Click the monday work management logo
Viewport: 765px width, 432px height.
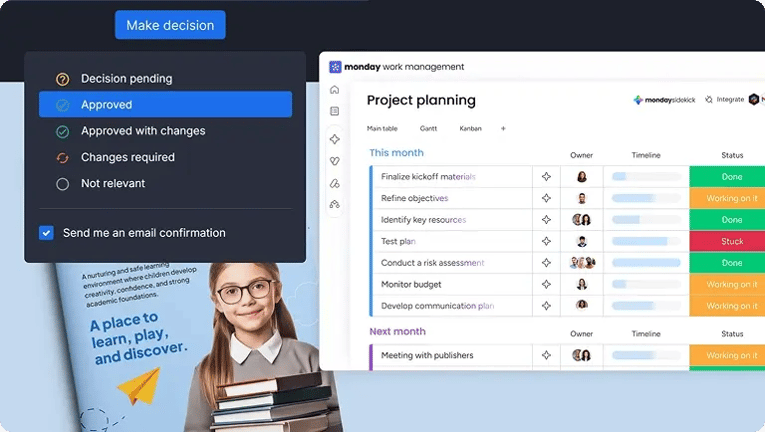click(396, 67)
